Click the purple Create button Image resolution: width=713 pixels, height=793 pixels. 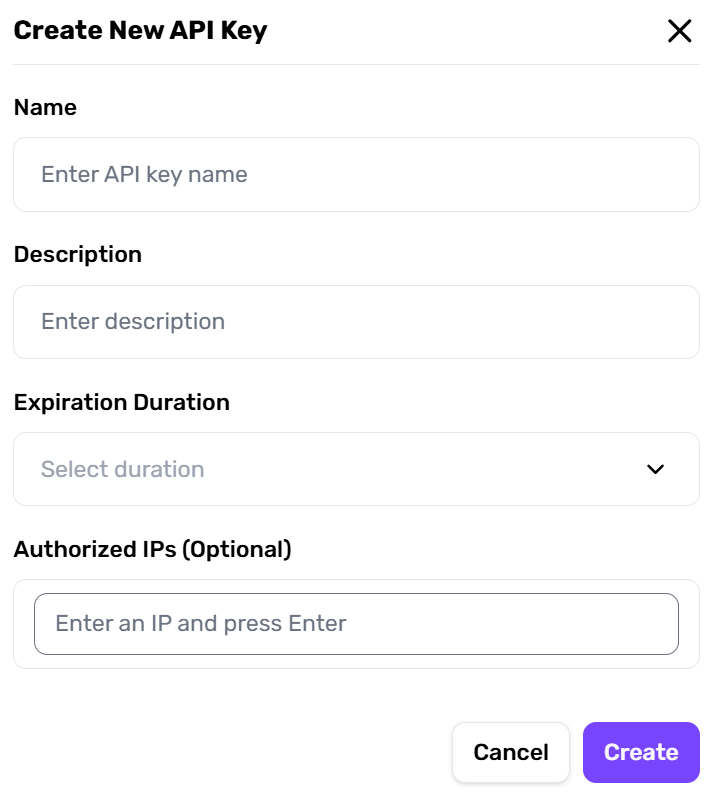click(x=641, y=752)
